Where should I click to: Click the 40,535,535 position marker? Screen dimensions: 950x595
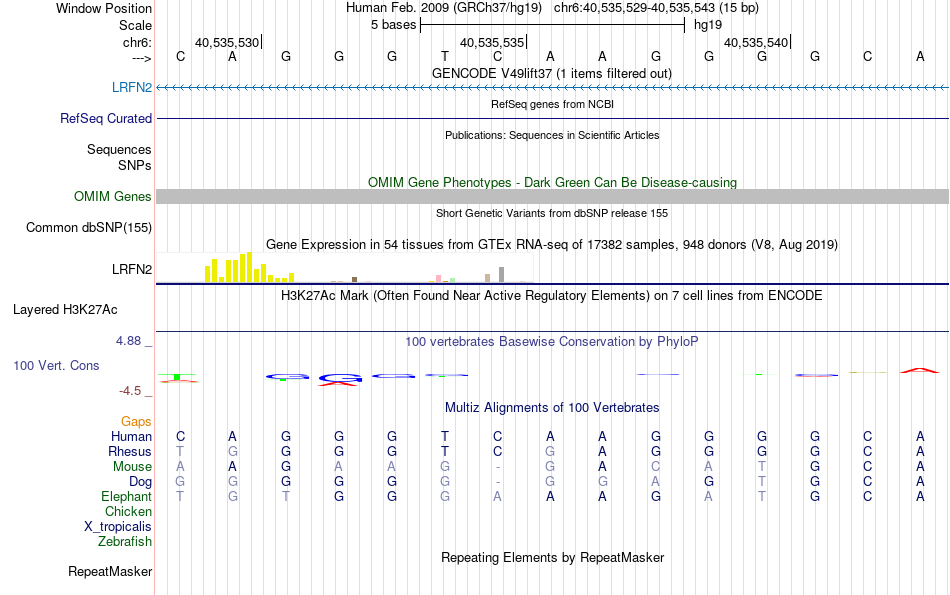[492, 42]
